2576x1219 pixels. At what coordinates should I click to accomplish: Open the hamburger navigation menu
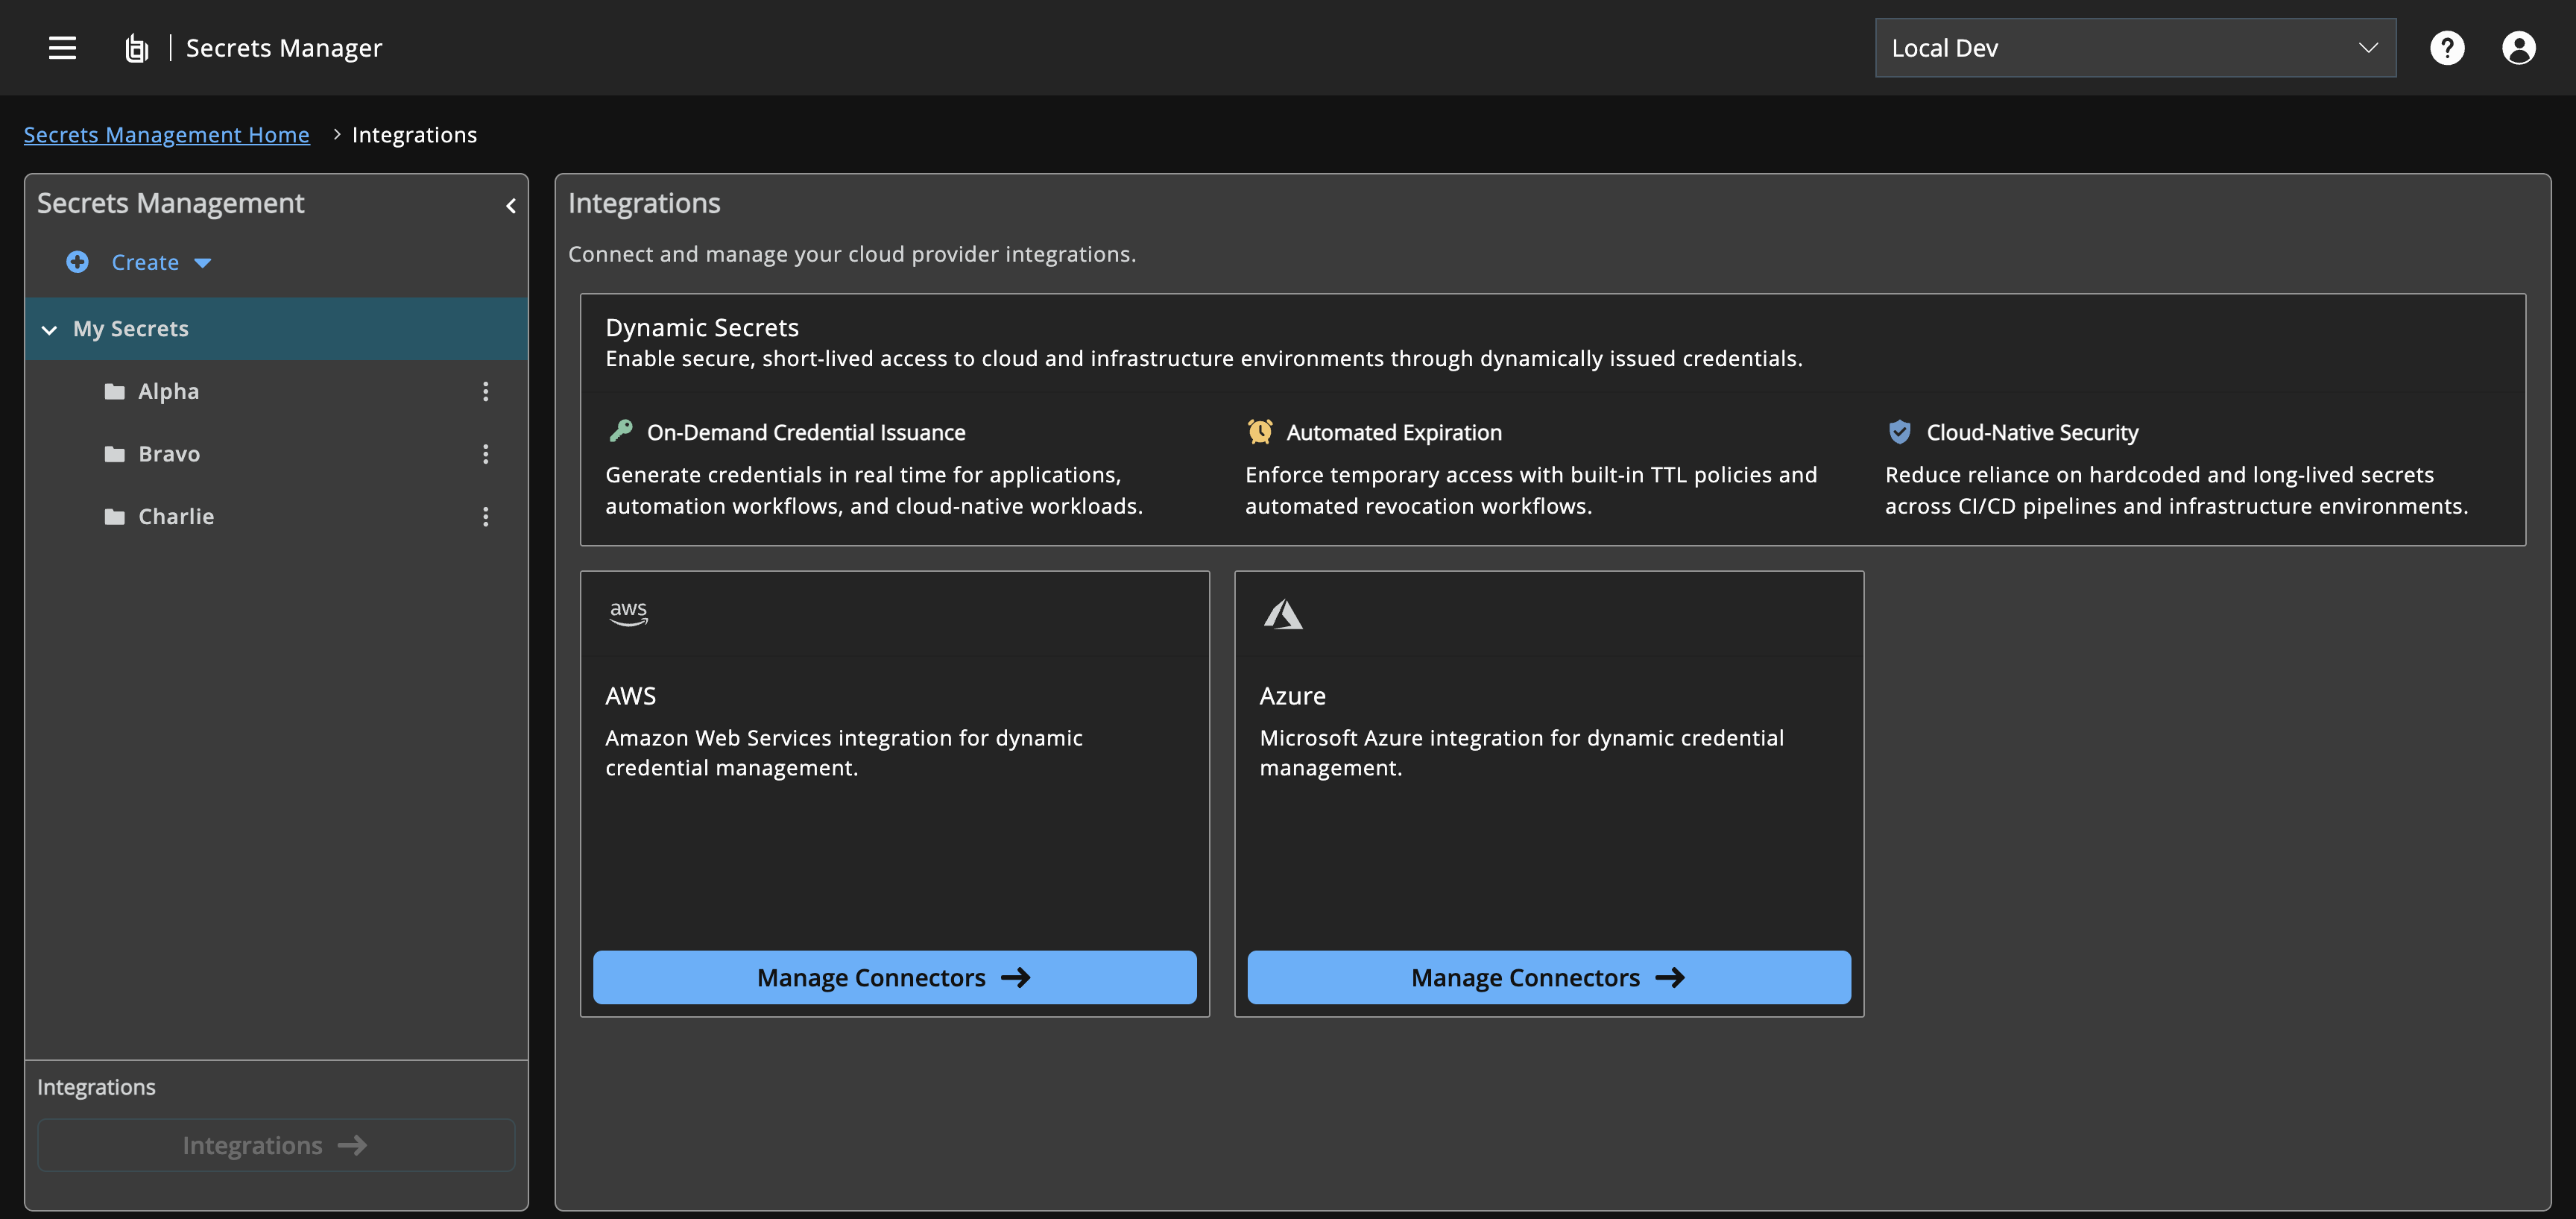pos(62,48)
